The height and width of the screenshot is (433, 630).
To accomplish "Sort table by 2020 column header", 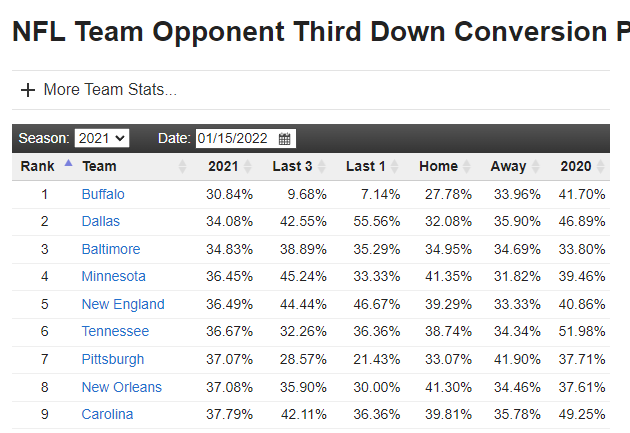I will [x=576, y=167].
